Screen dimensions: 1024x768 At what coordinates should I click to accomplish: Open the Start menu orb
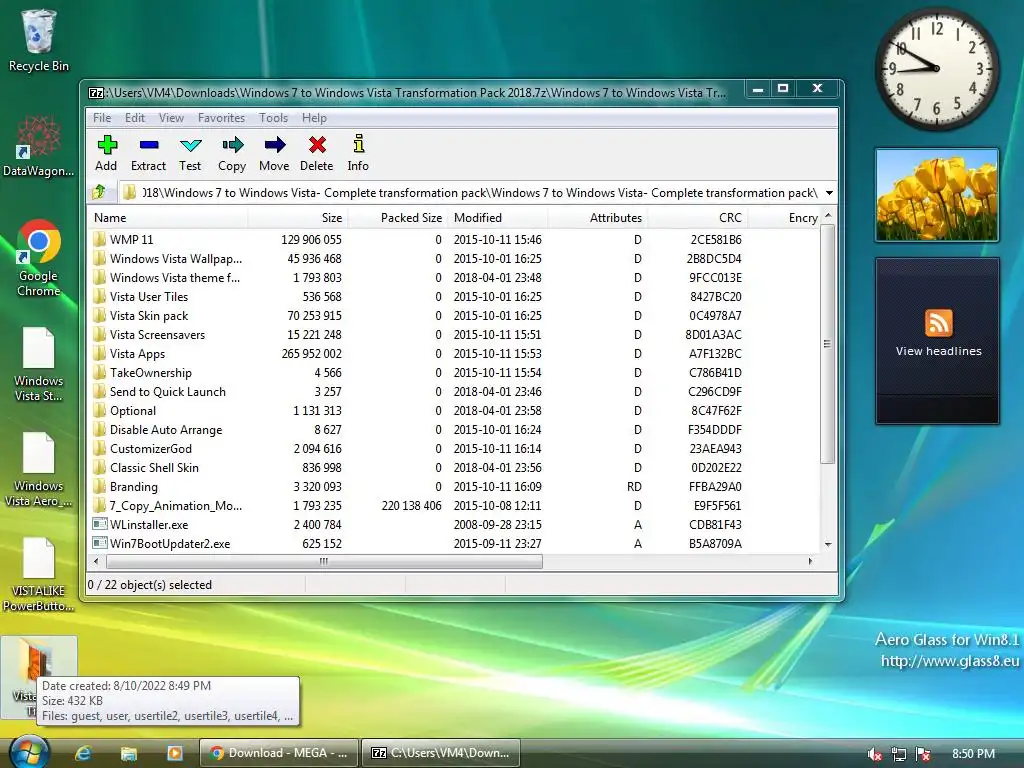(29, 752)
